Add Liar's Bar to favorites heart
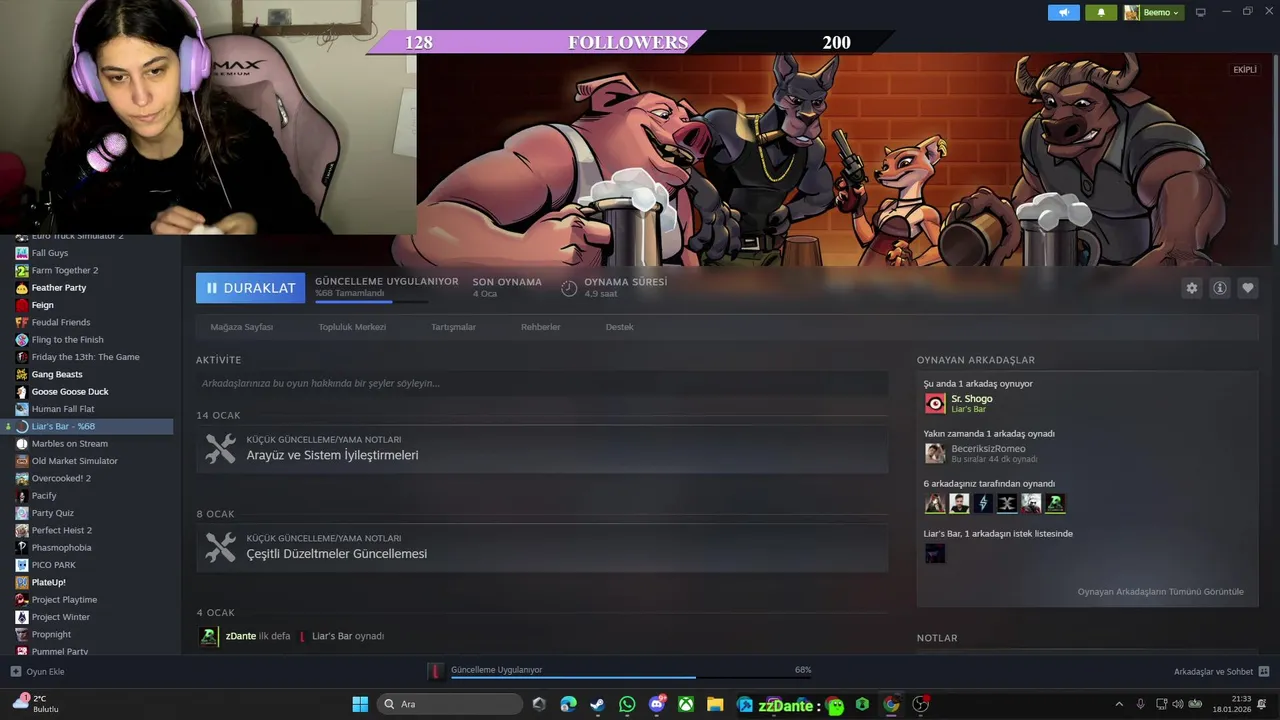Image resolution: width=1280 pixels, height=720 pixels. (x=1248, y=288)
